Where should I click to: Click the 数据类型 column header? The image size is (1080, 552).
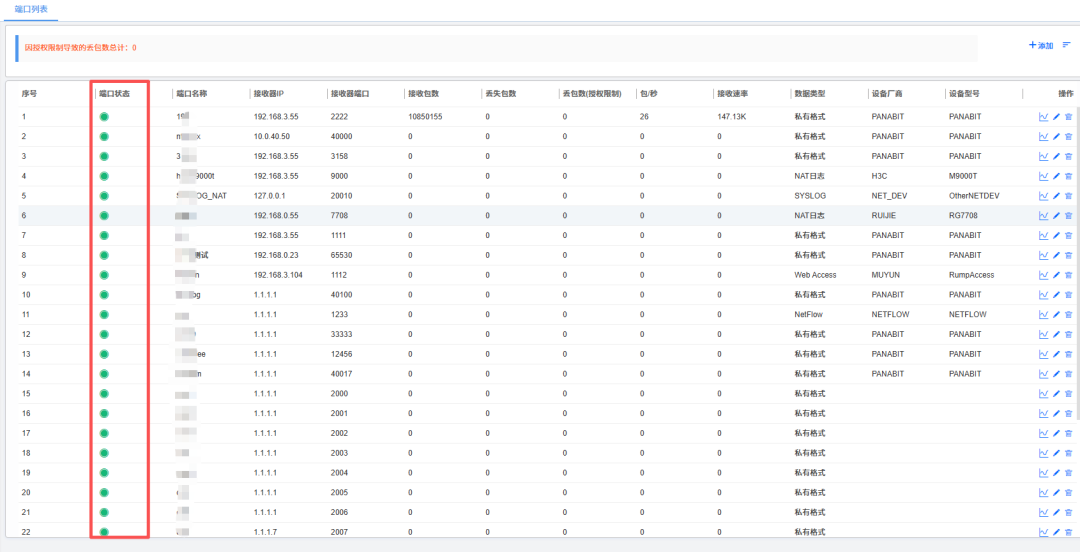809,94
